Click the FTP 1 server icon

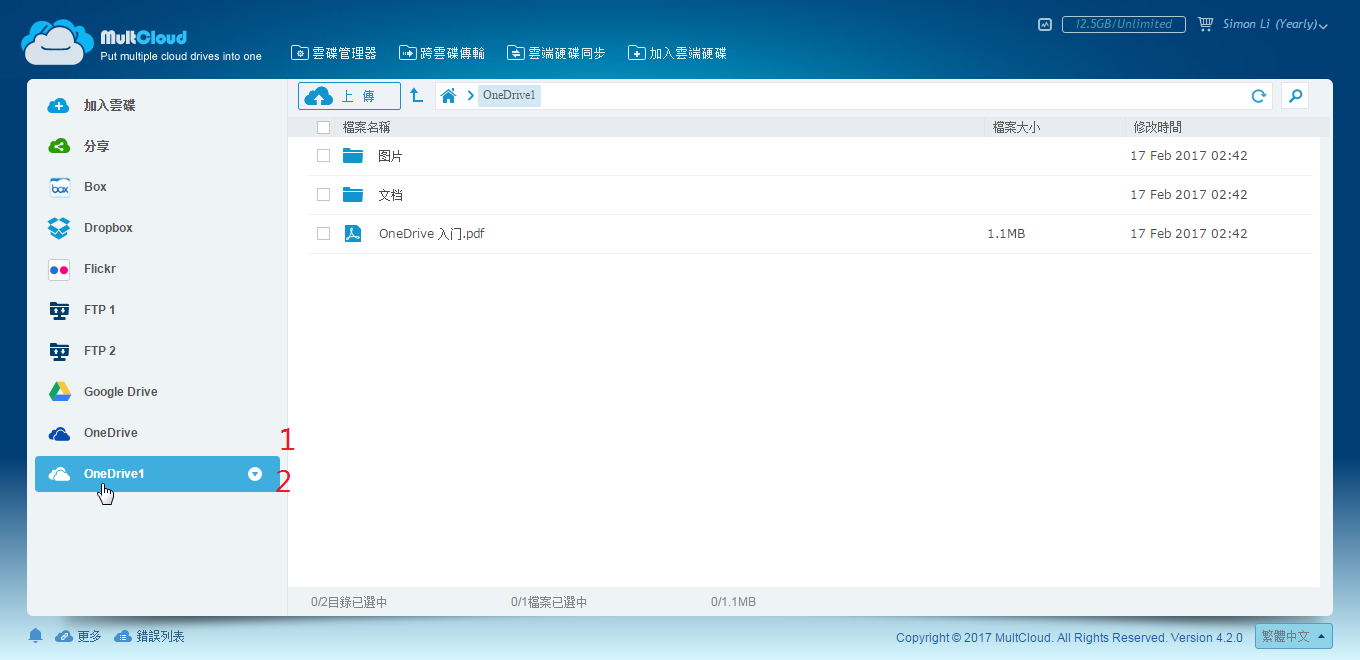tap(59, 310)
